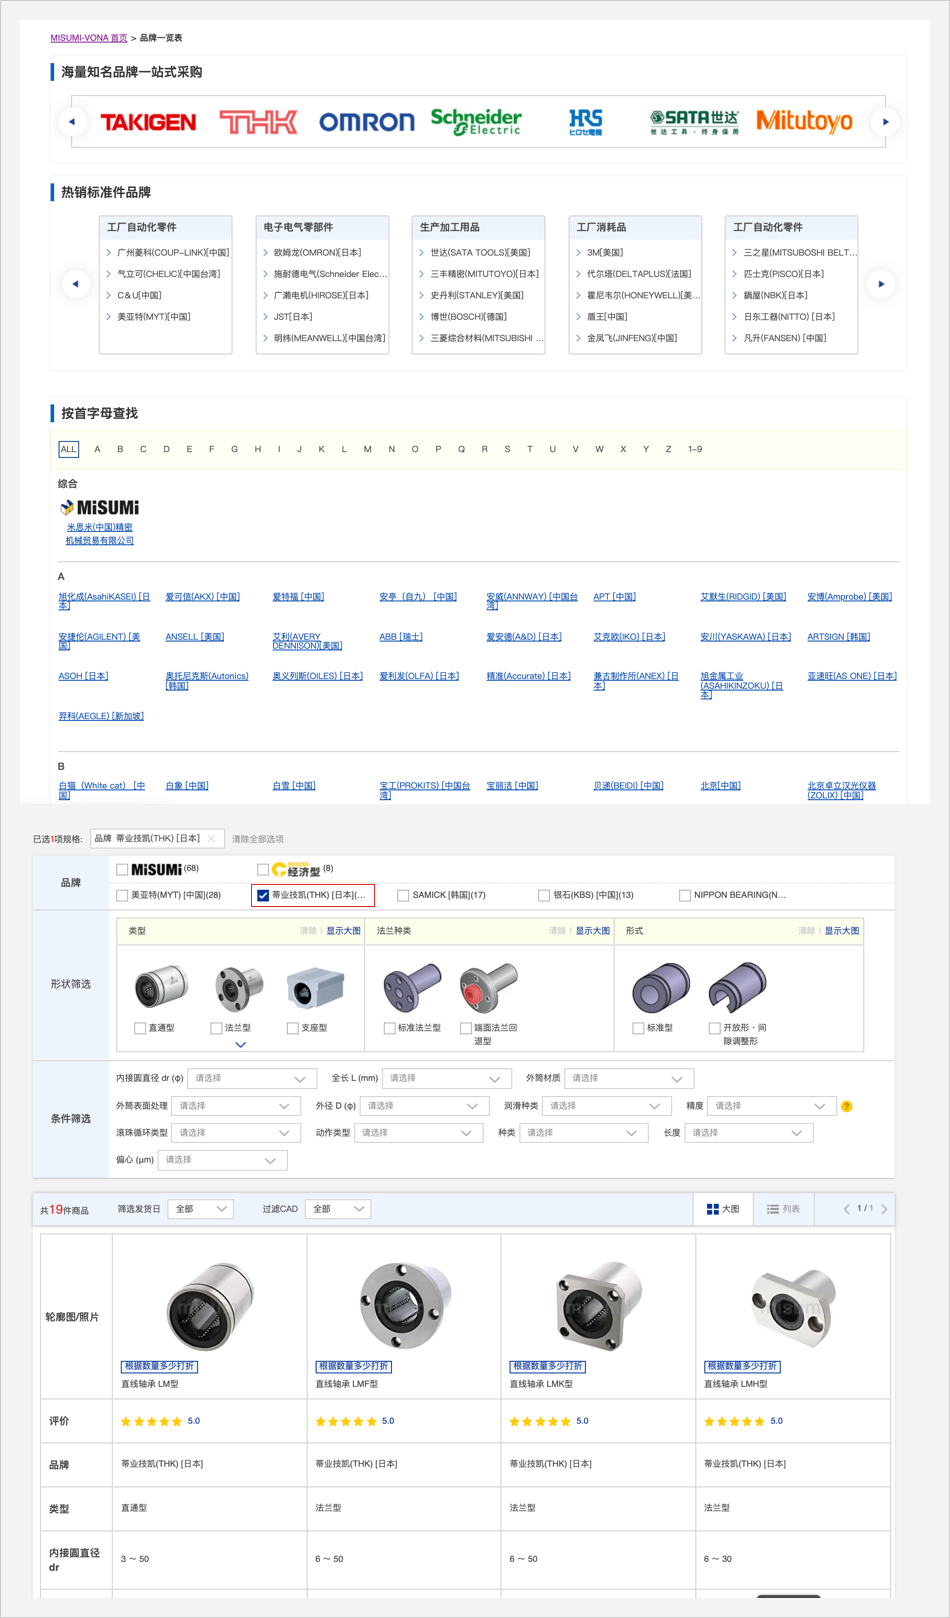Enable the 直通型 type checkbox
The width and height of the screenshot is (950, 1618).
pos(140,1028)
